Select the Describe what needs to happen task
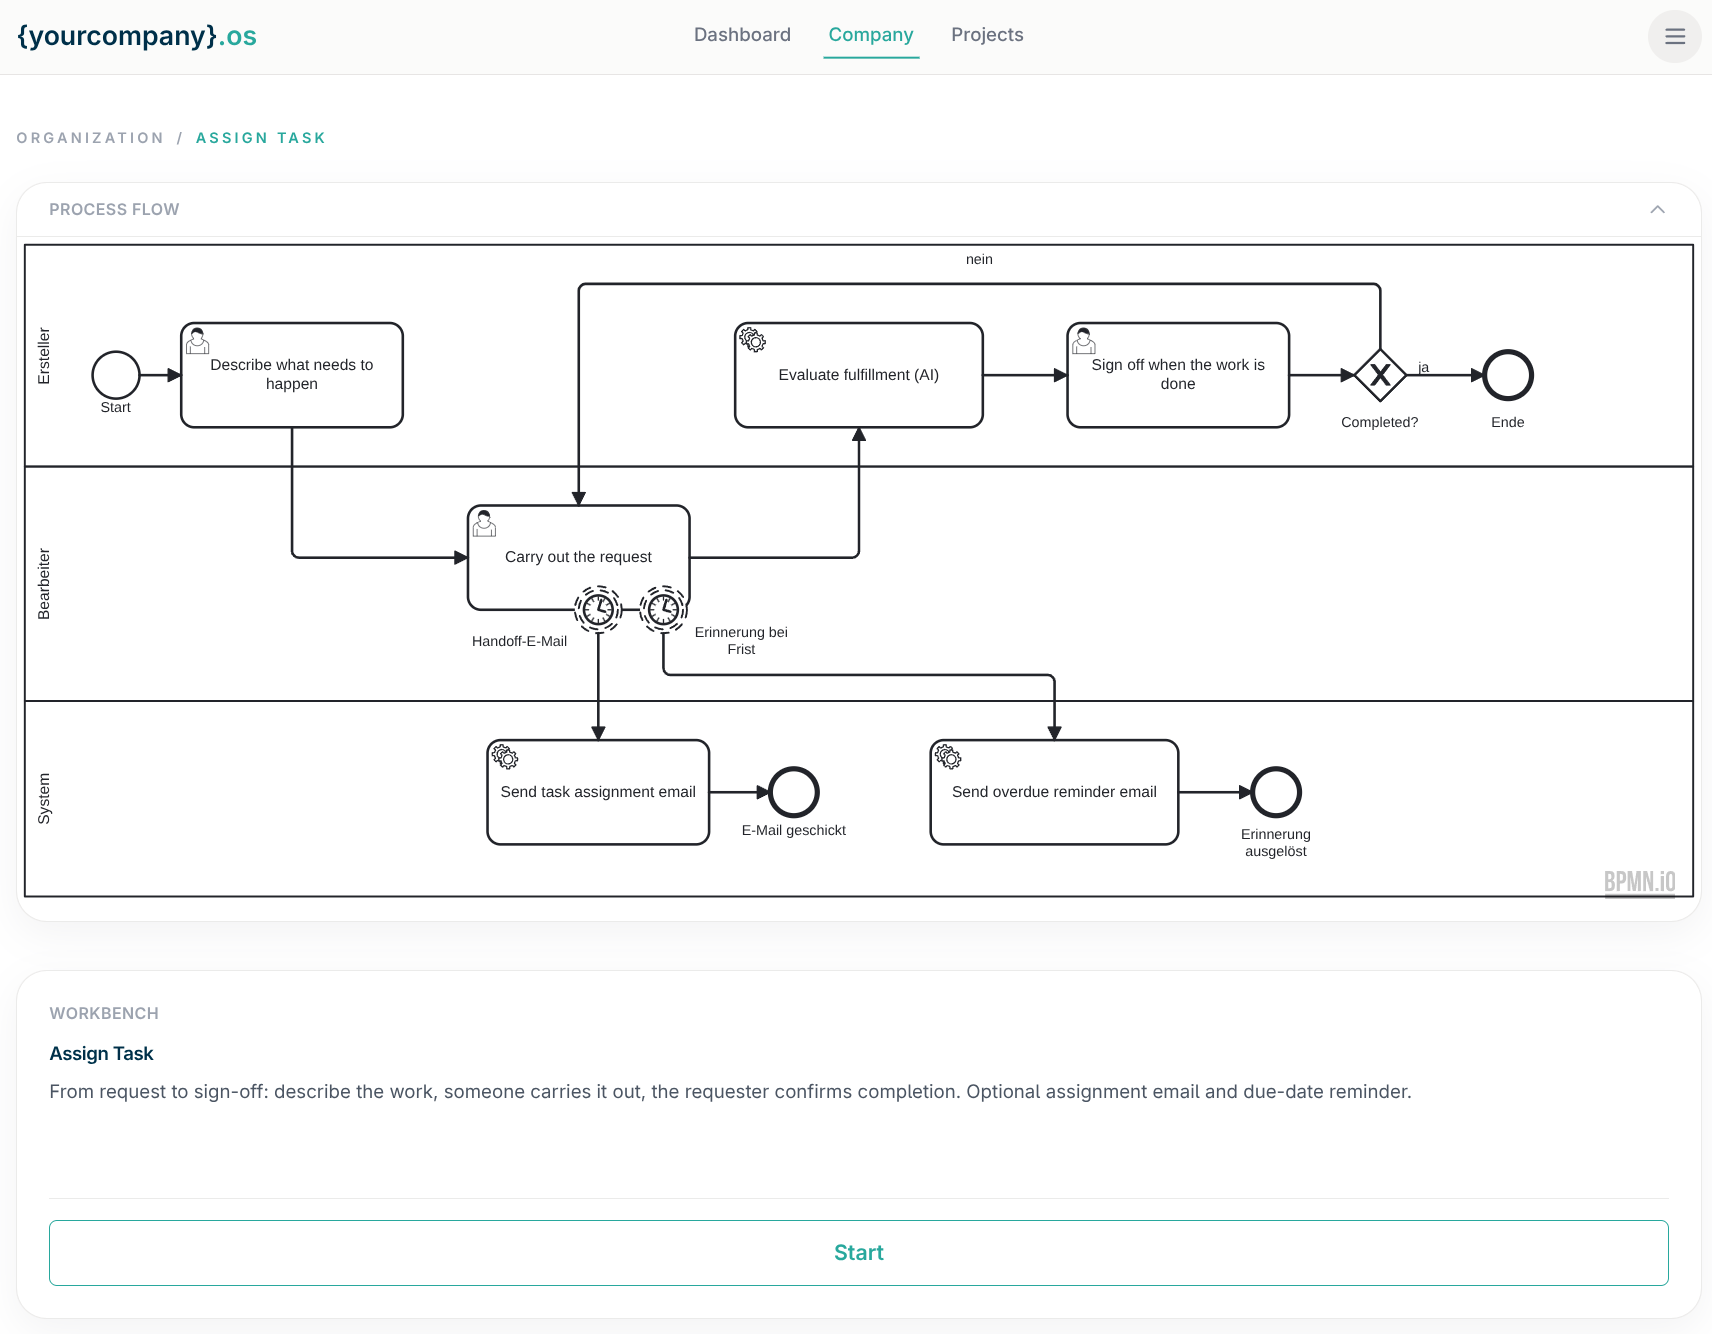Viewport: 1712px width, 1334px height. tap(292, 375)
